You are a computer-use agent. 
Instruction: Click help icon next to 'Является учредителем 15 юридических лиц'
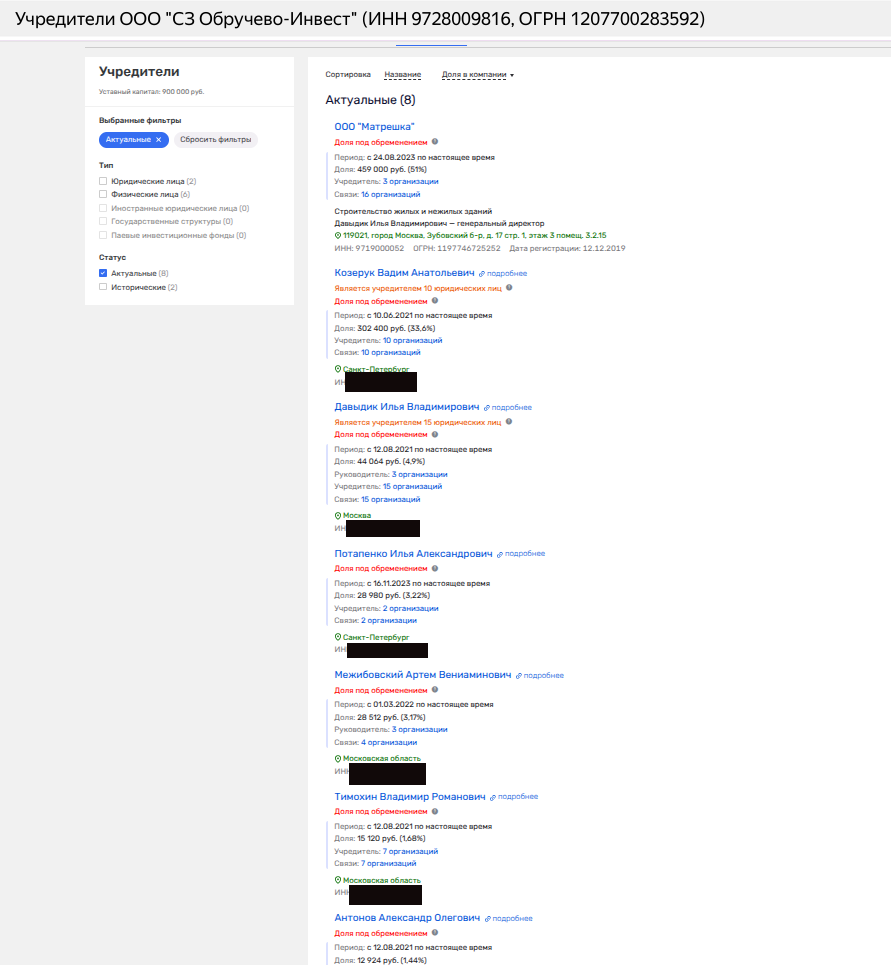coord(509,422)
